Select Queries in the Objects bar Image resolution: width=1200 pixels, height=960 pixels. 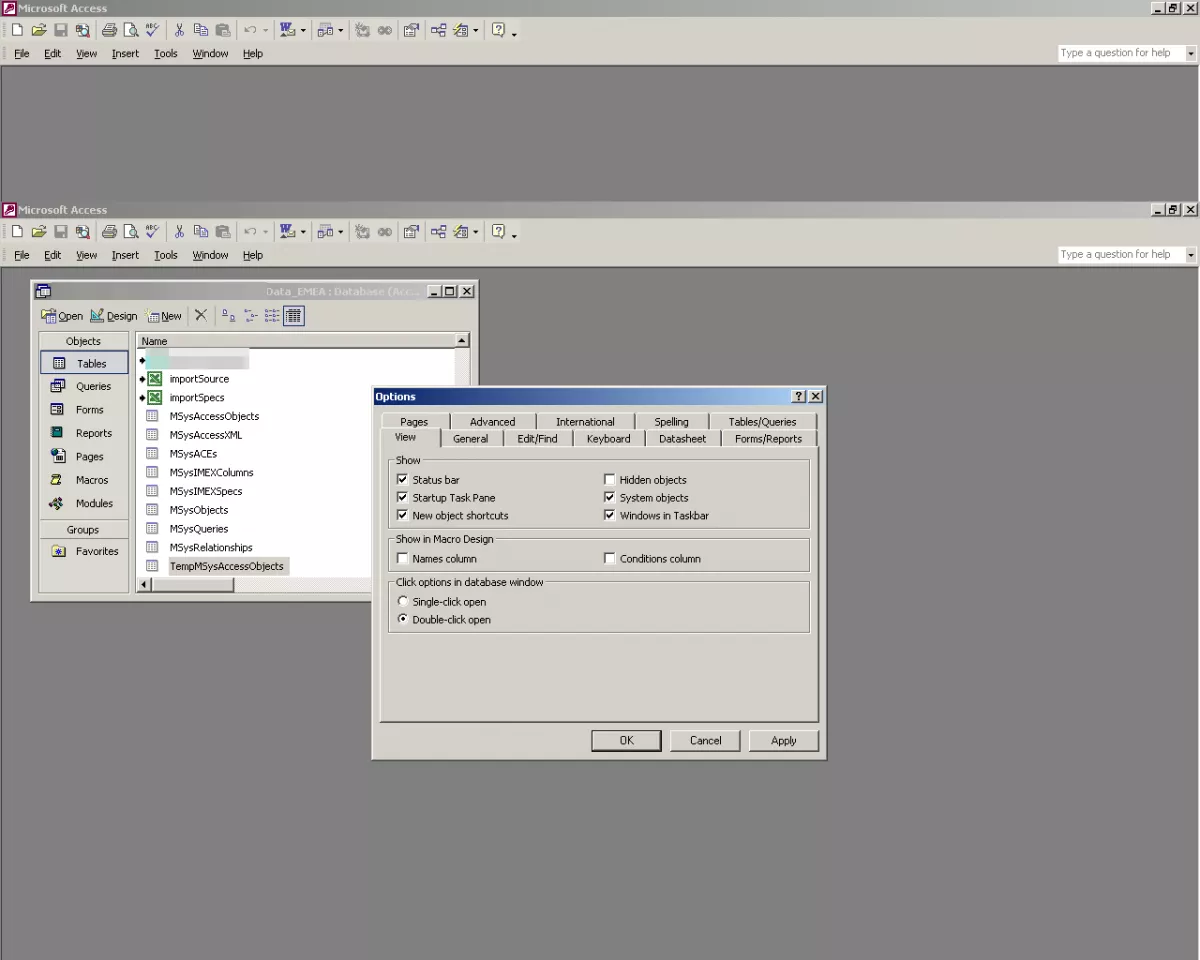click(84, 386)
